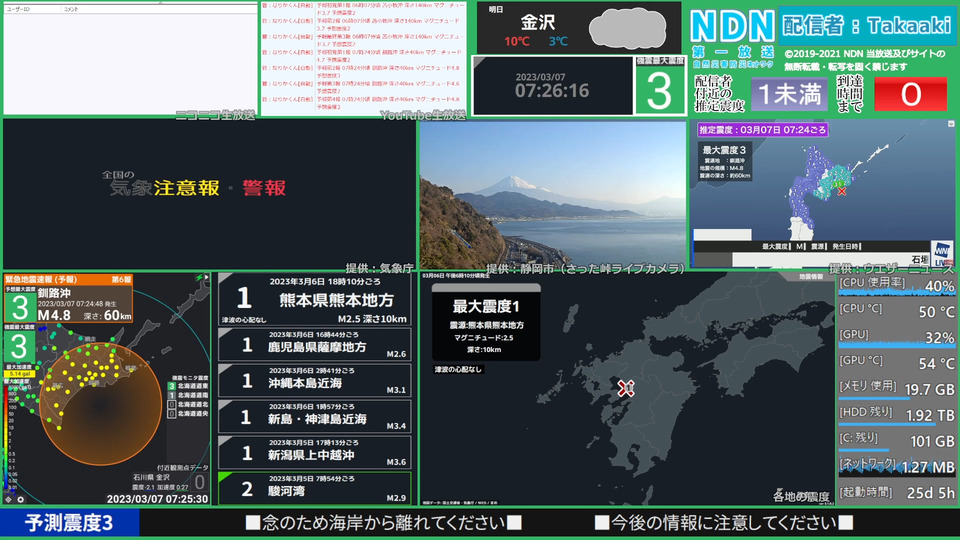
Task: Click the CPU 使用率 40% usage graph
Action: click(x=897, y=285)
